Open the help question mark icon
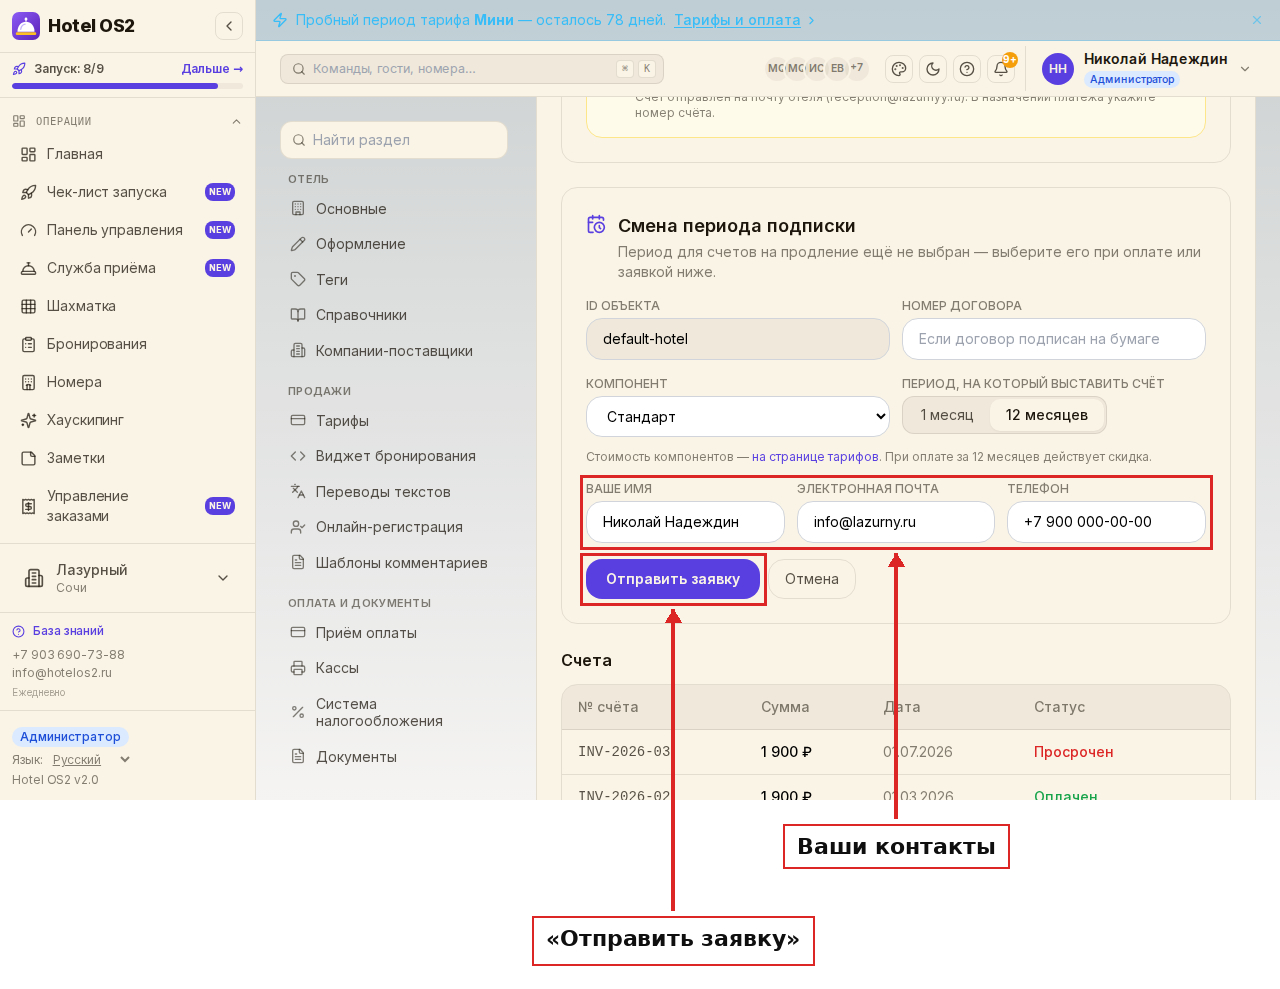The height and width of the screenshot is (989, 1280). click(967, 69)
